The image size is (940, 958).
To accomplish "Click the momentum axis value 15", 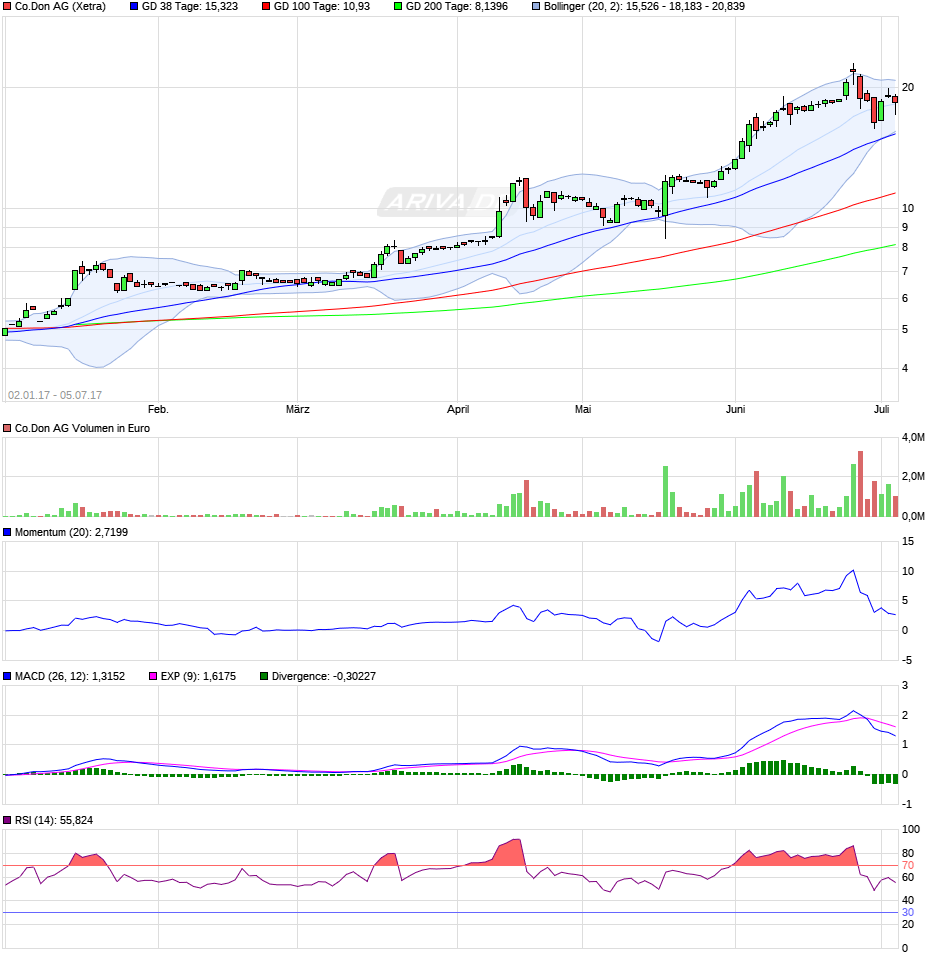I will [x=908, y=541].
